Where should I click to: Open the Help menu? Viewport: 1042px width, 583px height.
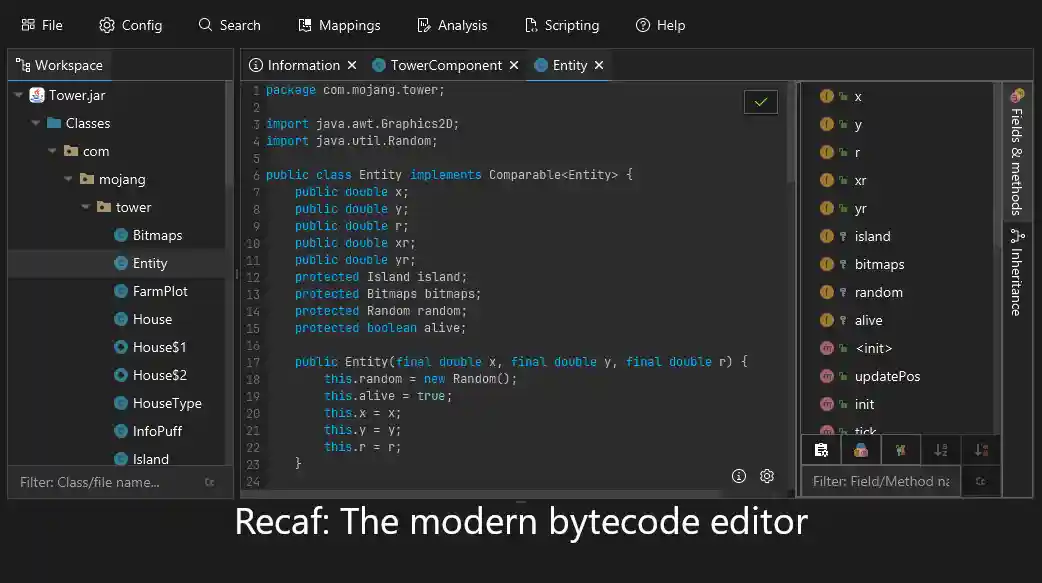[x=660, y=25]
